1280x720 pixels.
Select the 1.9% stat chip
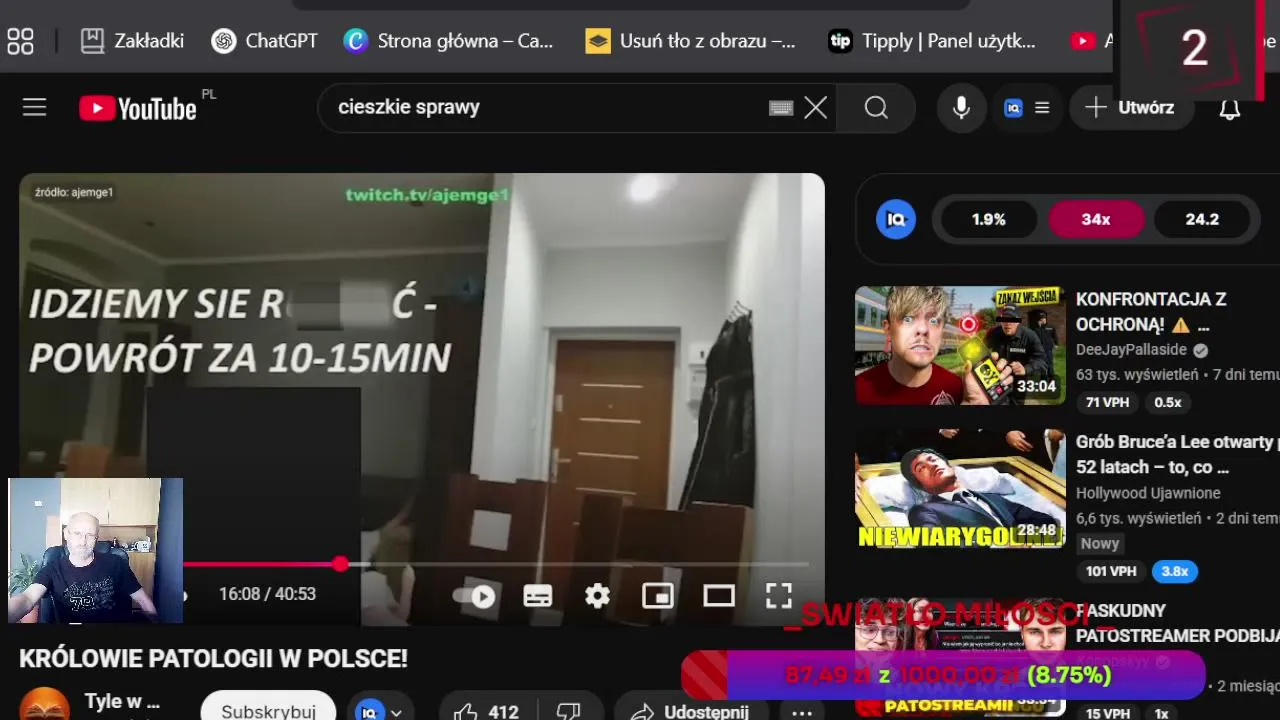[988, 219]
